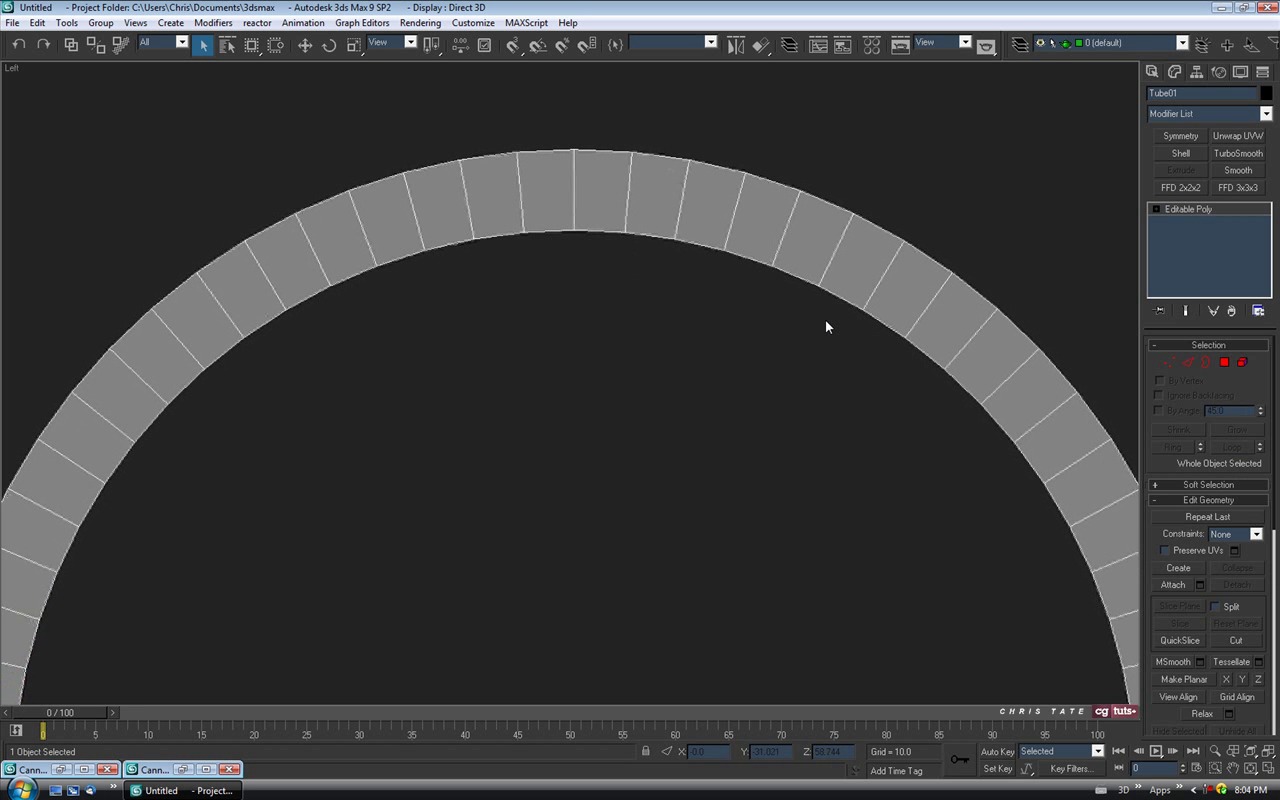Toggle Pin Stack icon below modifier stack
The height and width of the screenshot is (800, 1280).
pyautogui.click(x=1160, y=311)
